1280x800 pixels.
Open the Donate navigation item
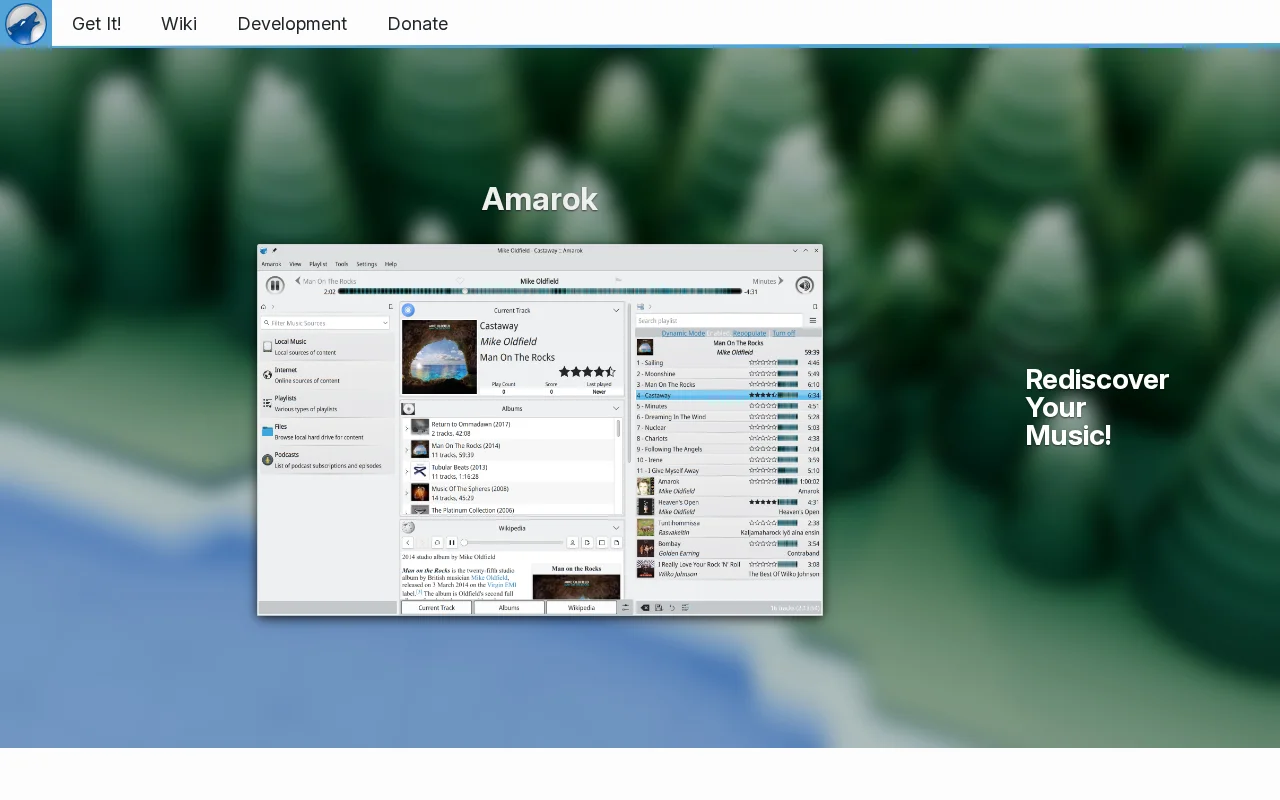(418, 24)
